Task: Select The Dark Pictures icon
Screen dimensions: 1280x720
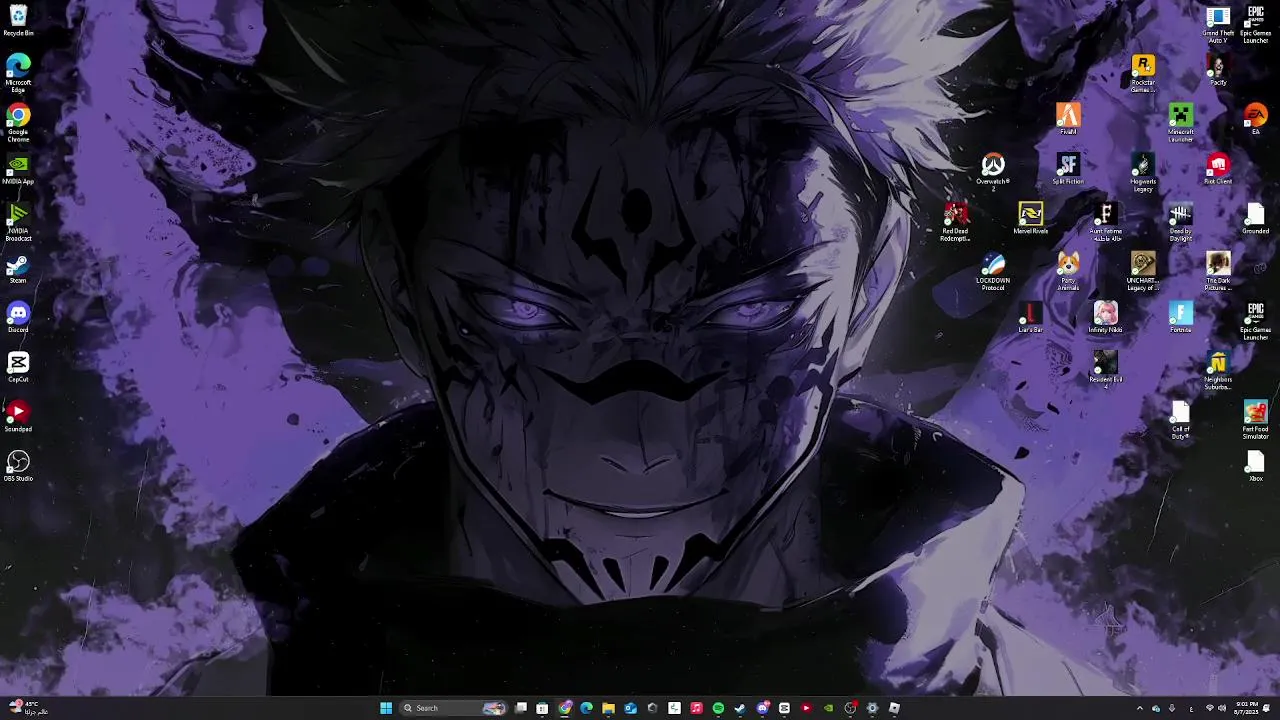Action: [x=1218, y=271]
